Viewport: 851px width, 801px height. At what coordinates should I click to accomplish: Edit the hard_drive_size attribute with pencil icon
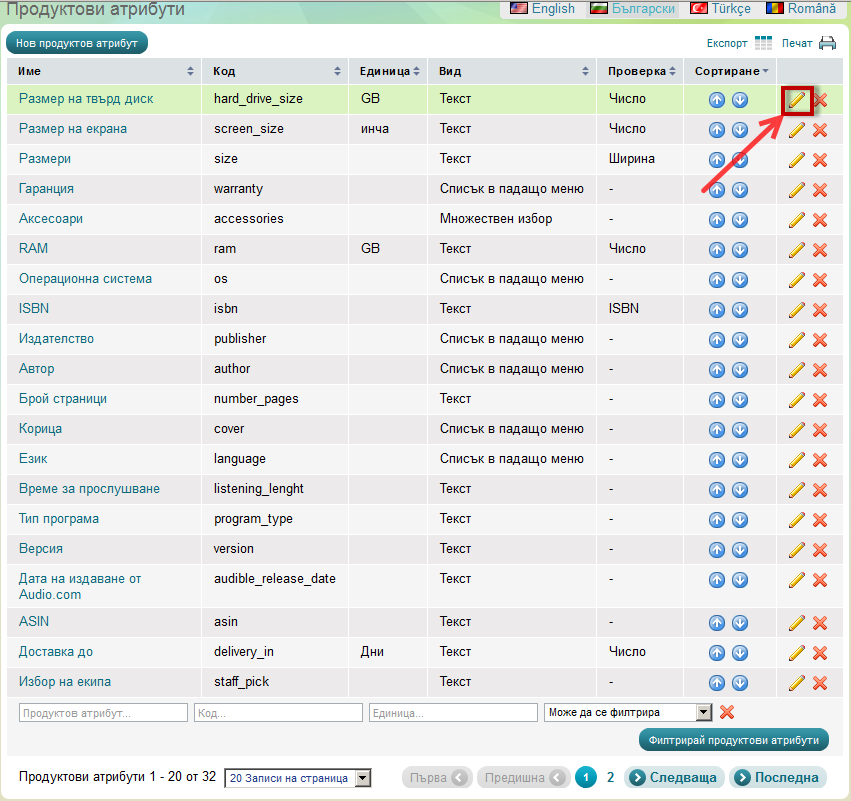[796, 100]
